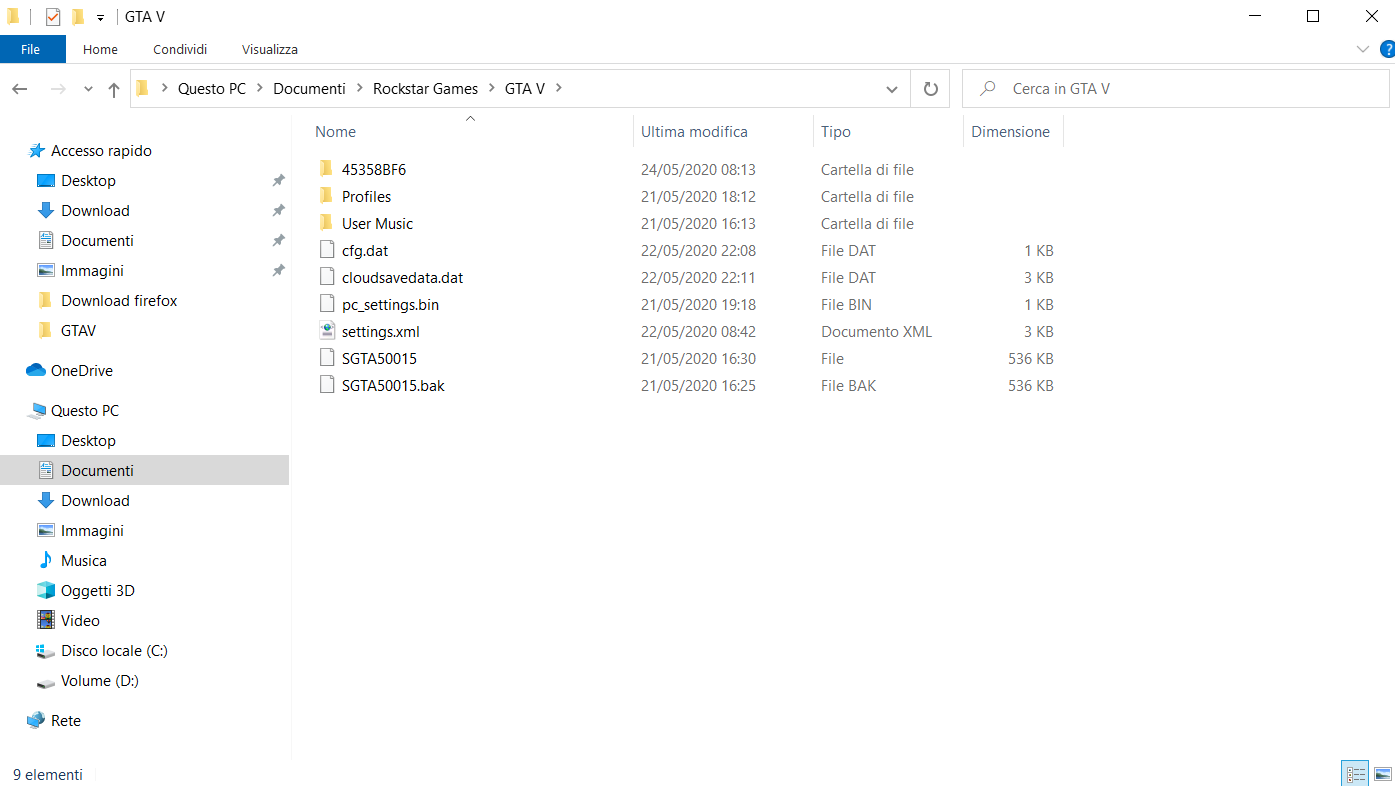Viewport: 1395px width, 786px height.
Task: Open Desktop under Questo PC
Action: coord(88,441)
